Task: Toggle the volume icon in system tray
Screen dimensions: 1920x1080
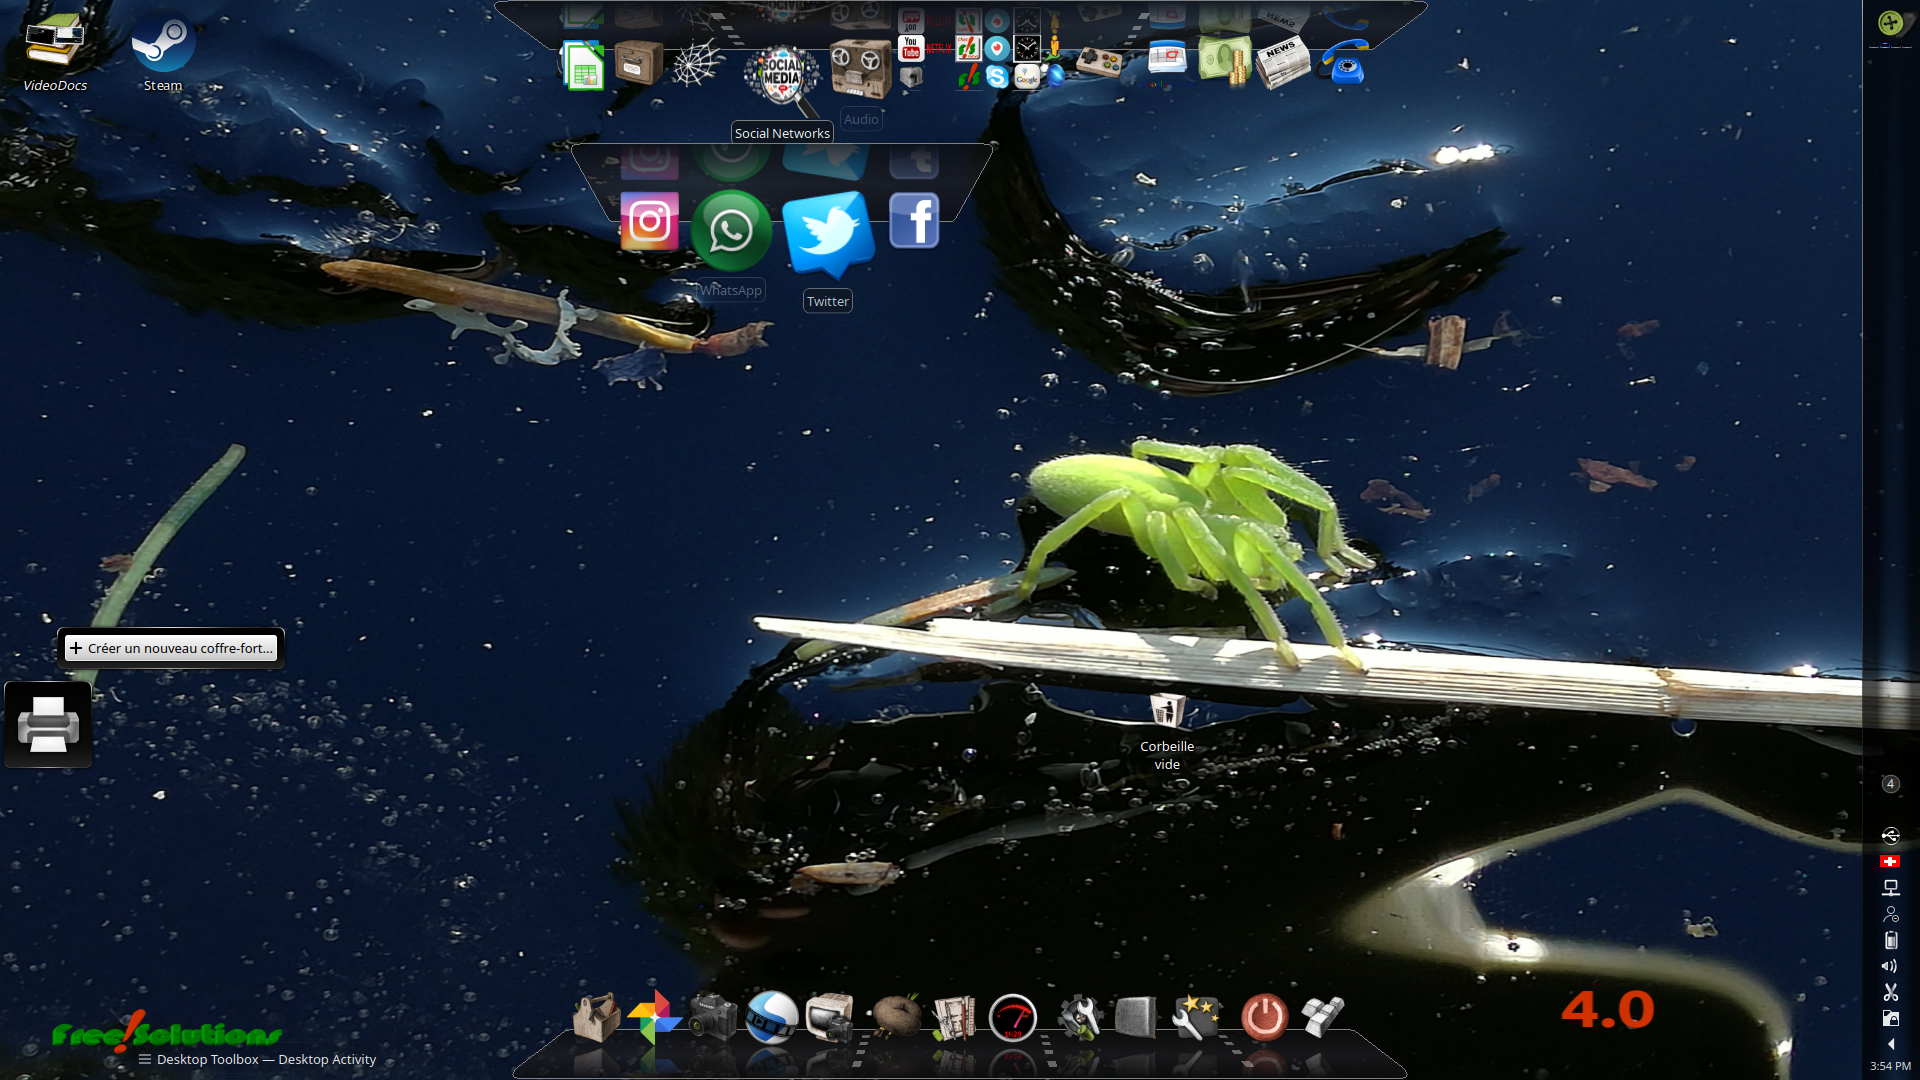Action: (1890, 966)
